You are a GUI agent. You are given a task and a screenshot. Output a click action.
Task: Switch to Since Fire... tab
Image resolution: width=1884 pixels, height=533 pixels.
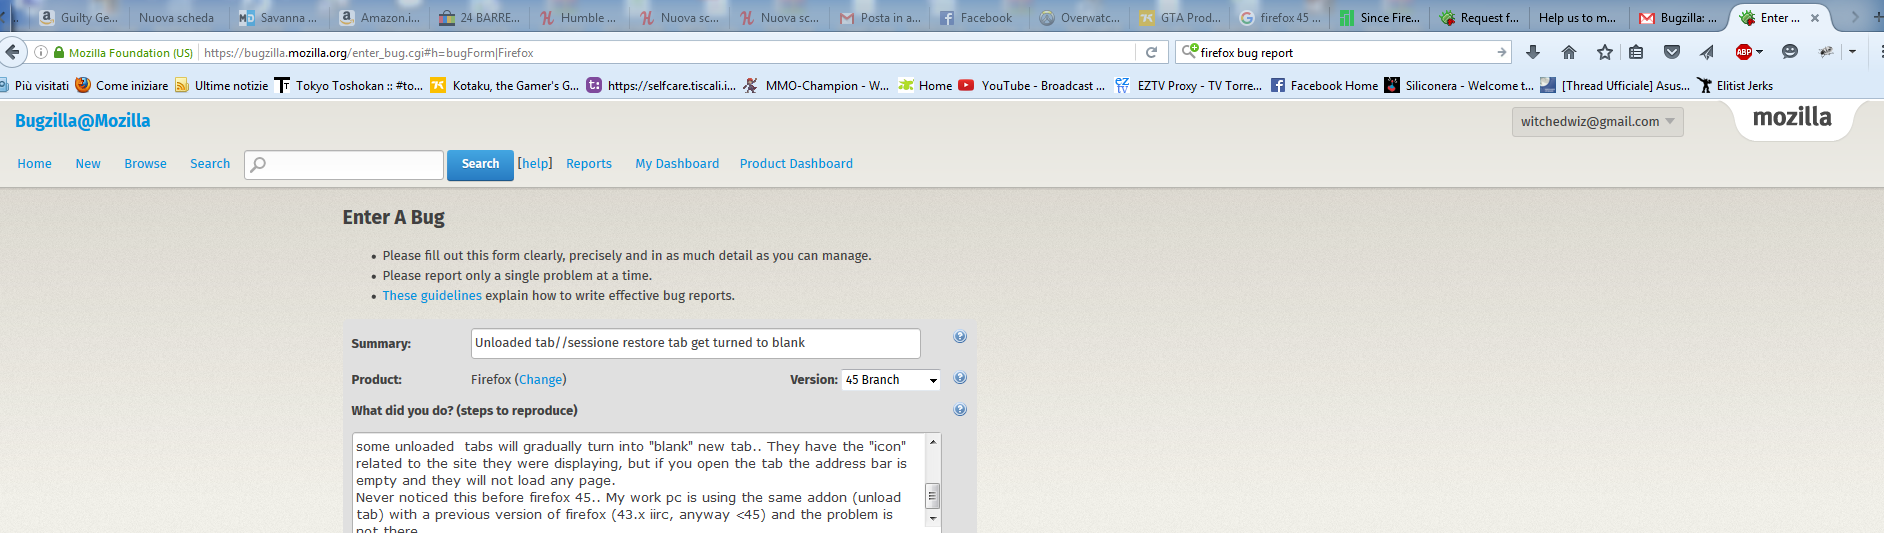click(1379, 18)
